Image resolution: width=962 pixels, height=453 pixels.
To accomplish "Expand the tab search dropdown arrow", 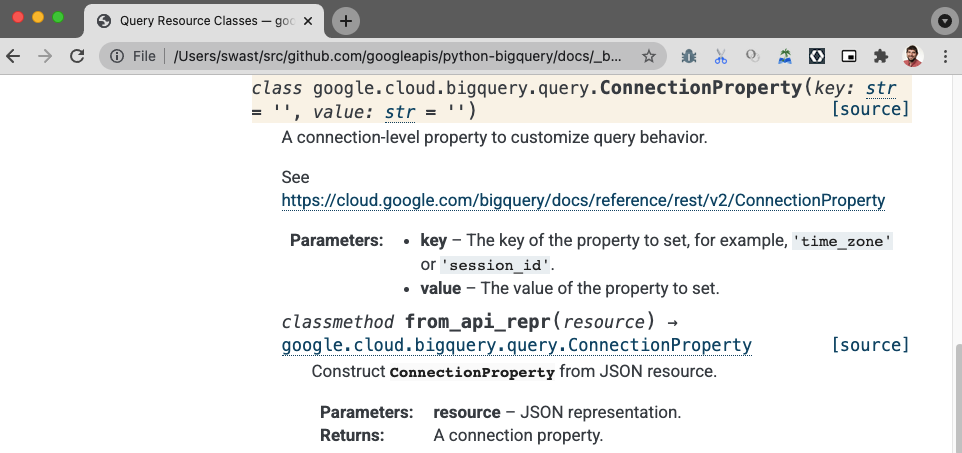I will (x=944, y=21).
